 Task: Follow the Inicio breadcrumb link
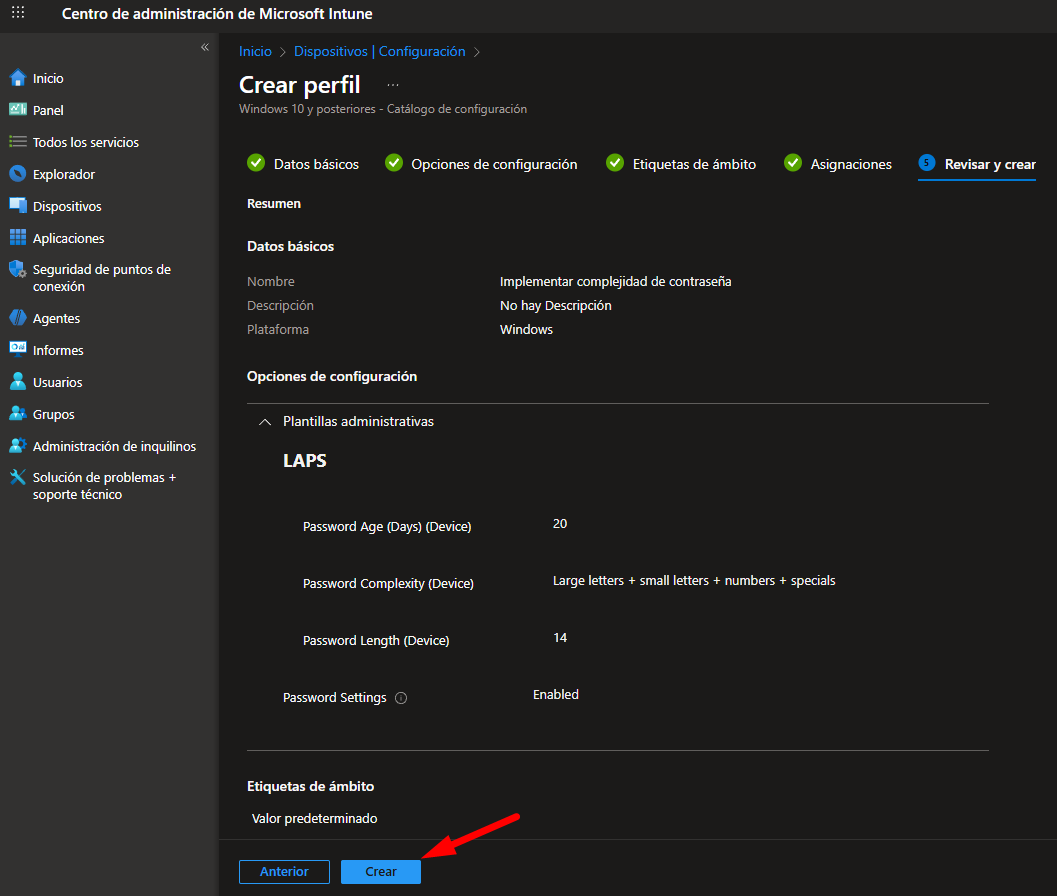[255, 51]
